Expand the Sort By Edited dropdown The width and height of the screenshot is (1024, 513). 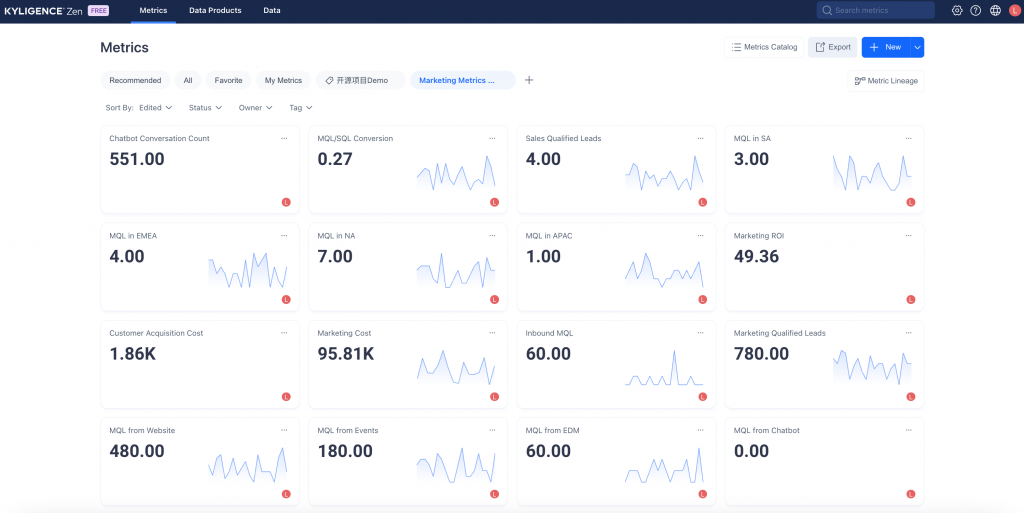pos(155,107)
